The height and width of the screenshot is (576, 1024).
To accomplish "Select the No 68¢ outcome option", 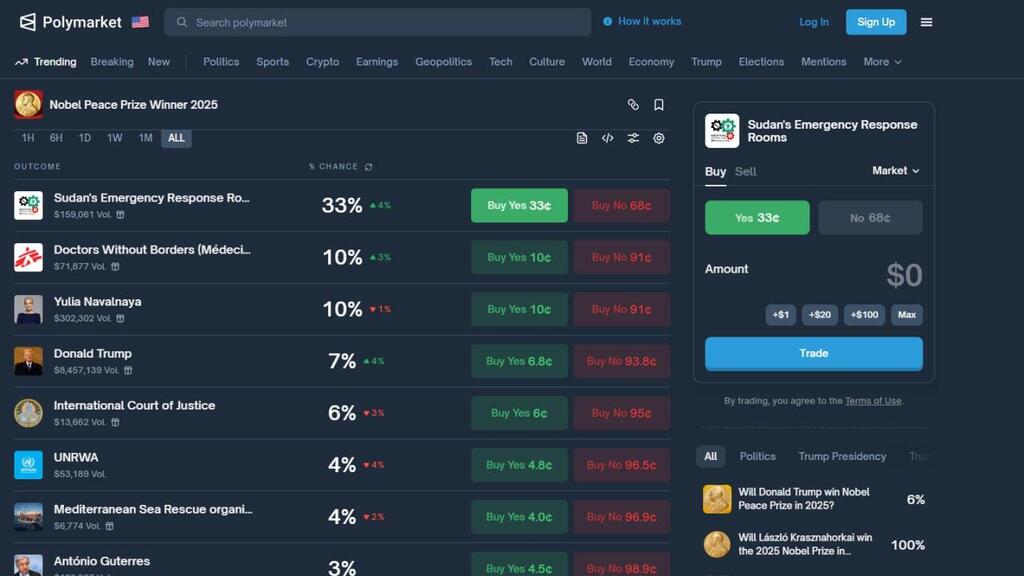I will tap(870, 218).
